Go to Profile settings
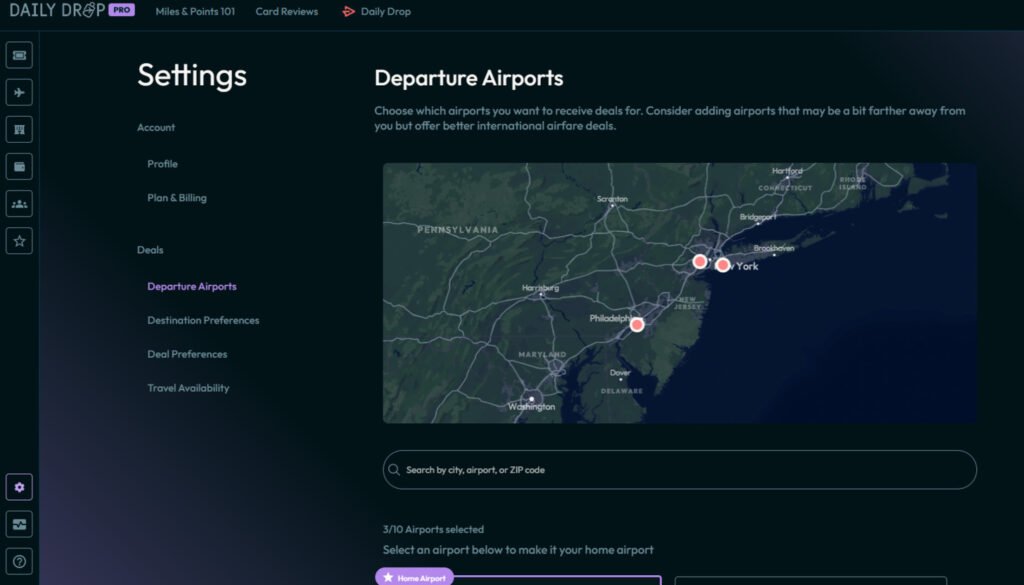This screenshot has height=585, width=1024. 162,164
